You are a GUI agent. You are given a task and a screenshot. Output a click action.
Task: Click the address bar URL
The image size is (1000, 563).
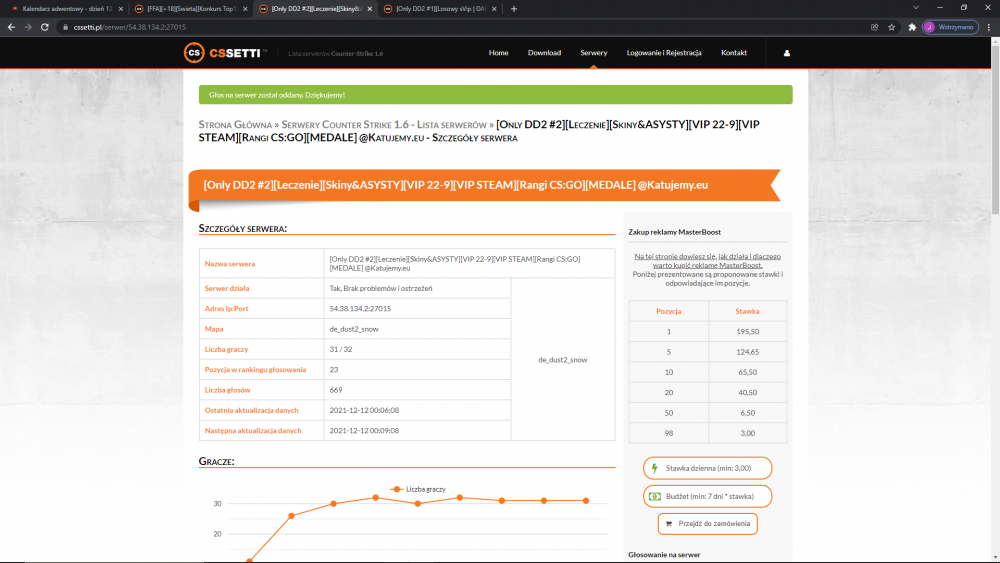129,27
